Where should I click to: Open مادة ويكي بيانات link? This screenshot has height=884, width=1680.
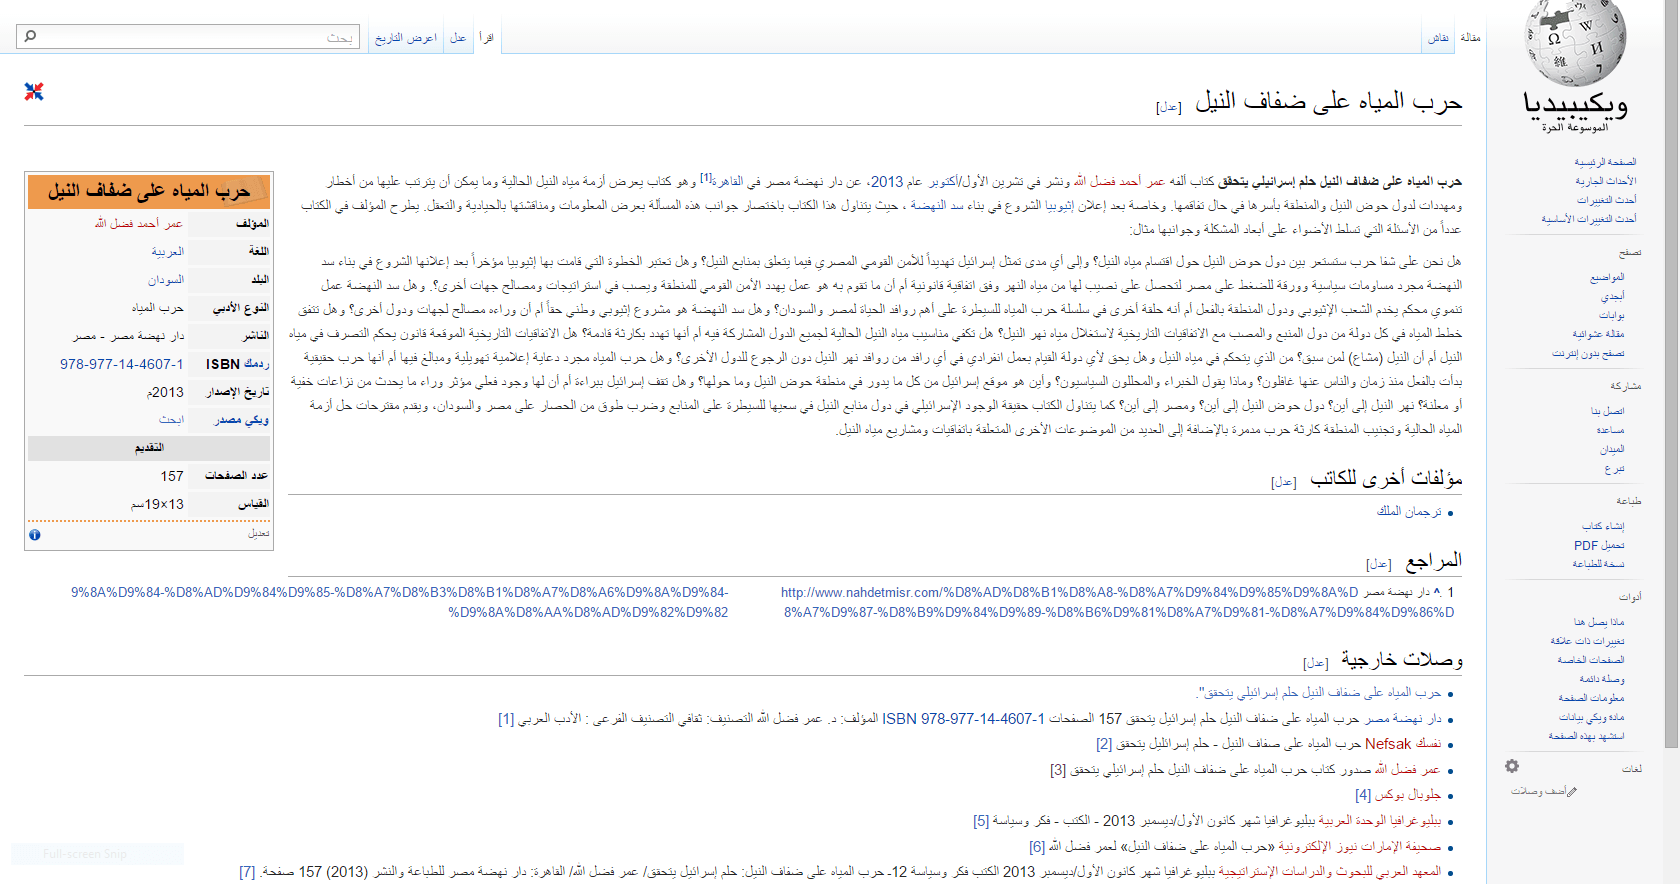[1592, 717]
